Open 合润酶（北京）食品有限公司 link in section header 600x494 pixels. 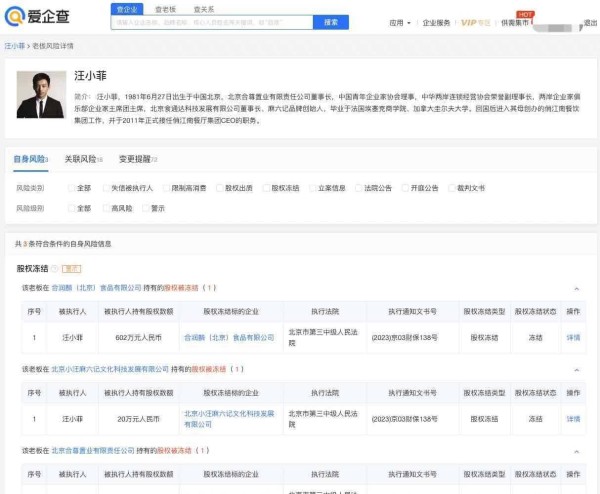pyautogui.click(x=96, y=288)
